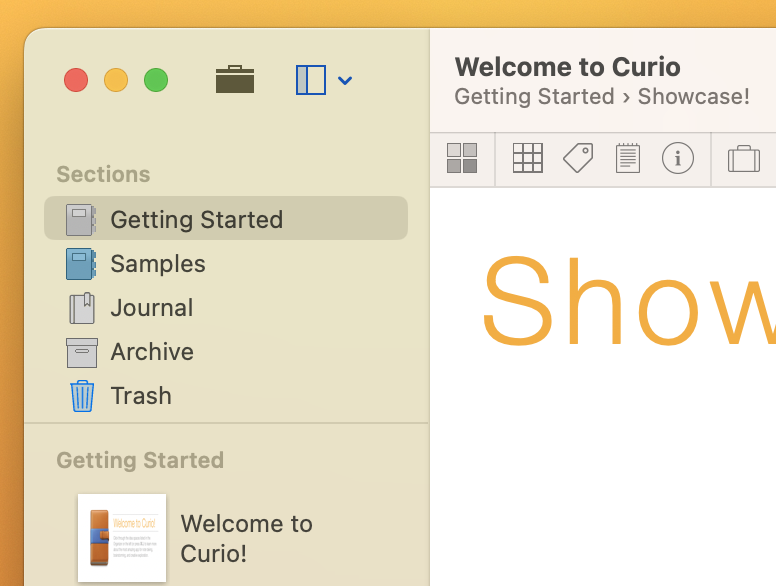Open the Trash section
The image size is (776, 586).
point(226,395)
